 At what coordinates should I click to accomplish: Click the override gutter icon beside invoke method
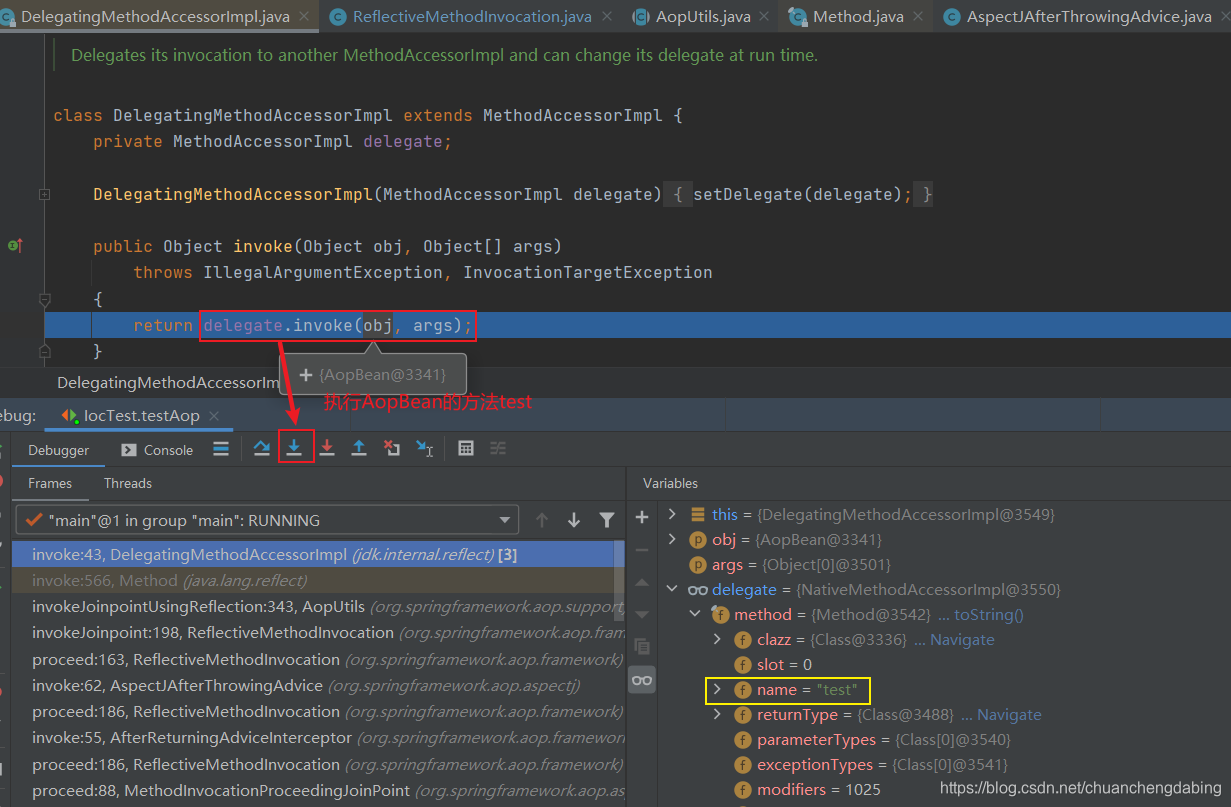[x=15, y=245]
